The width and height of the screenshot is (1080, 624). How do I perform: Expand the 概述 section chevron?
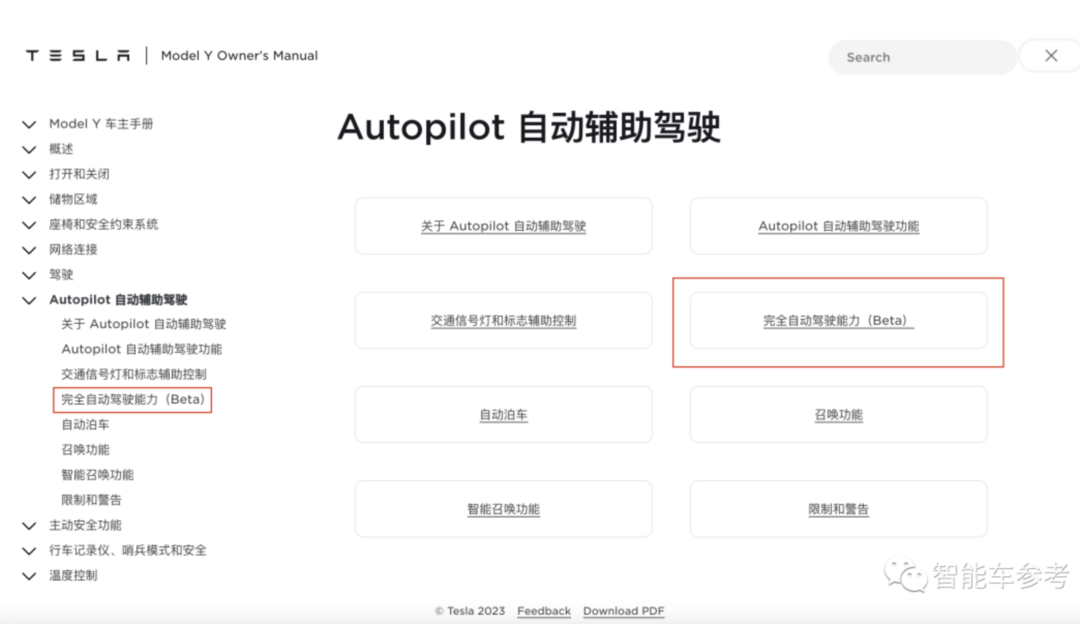pyautogui.click(x=29, y=149)
